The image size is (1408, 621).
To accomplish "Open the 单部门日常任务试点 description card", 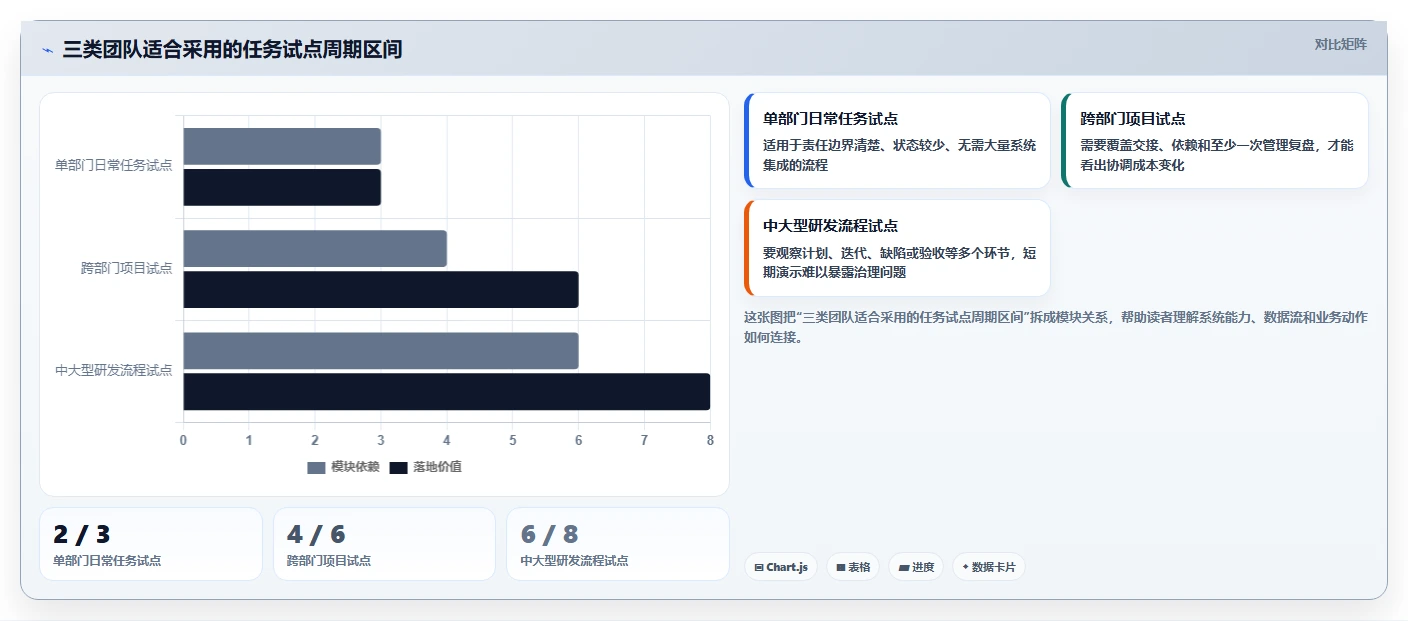I will [x=897, y=141].
